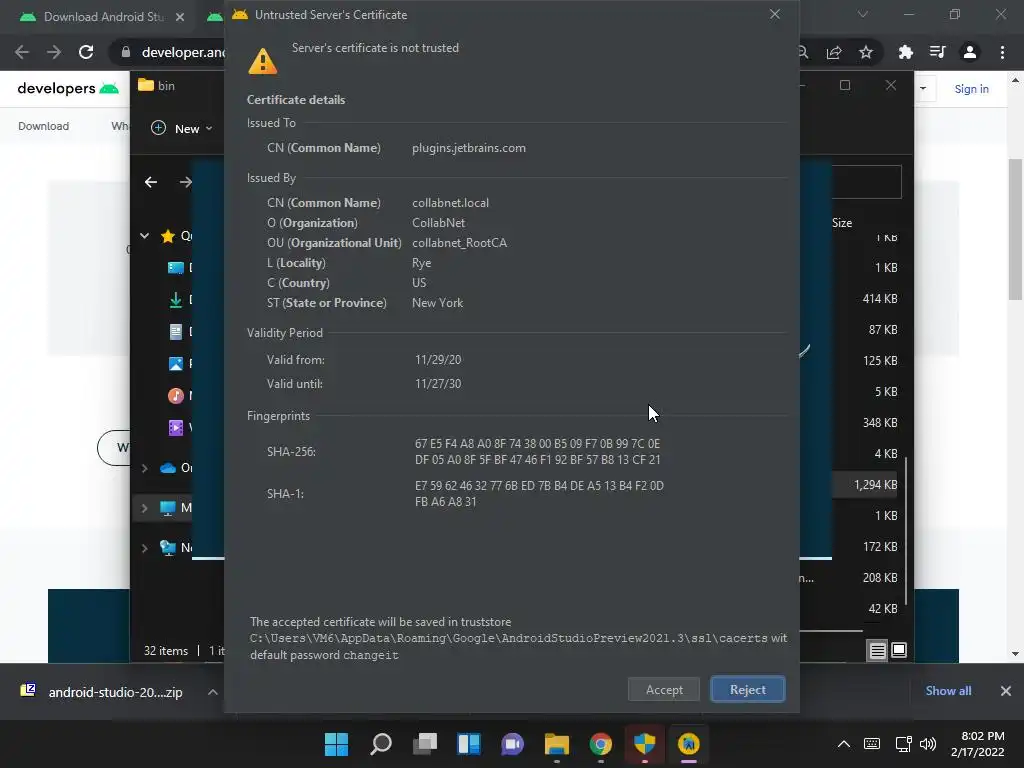Show all downloads

coord(948,691)
